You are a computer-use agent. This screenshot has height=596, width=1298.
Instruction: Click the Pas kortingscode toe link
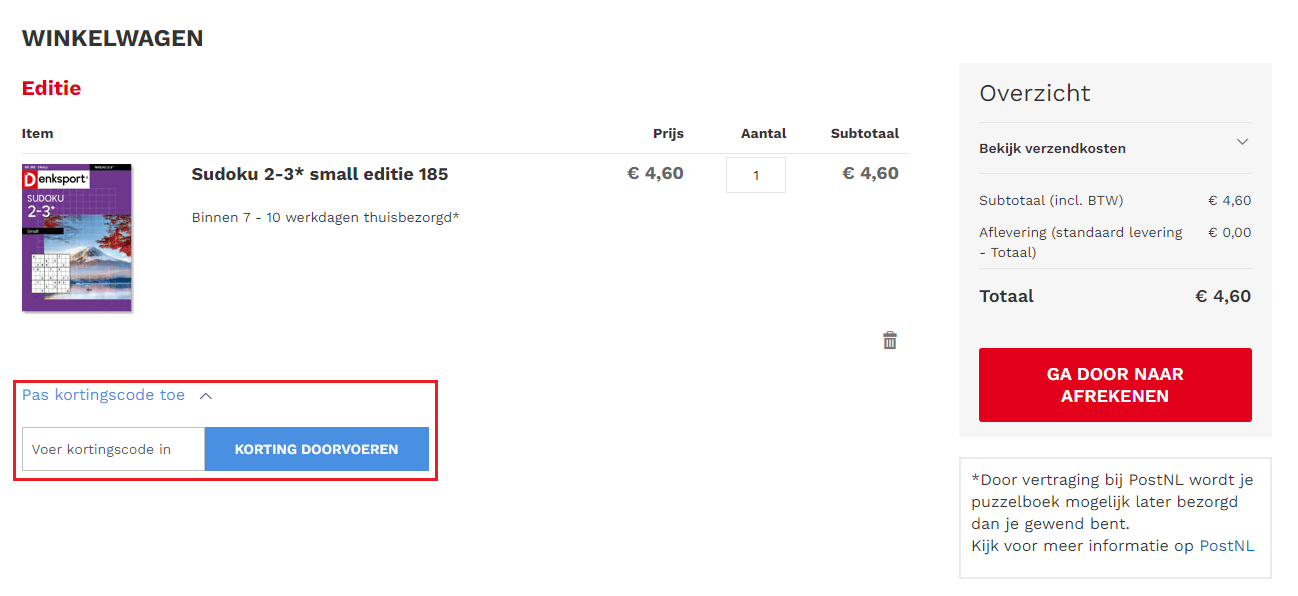(104, 395)
